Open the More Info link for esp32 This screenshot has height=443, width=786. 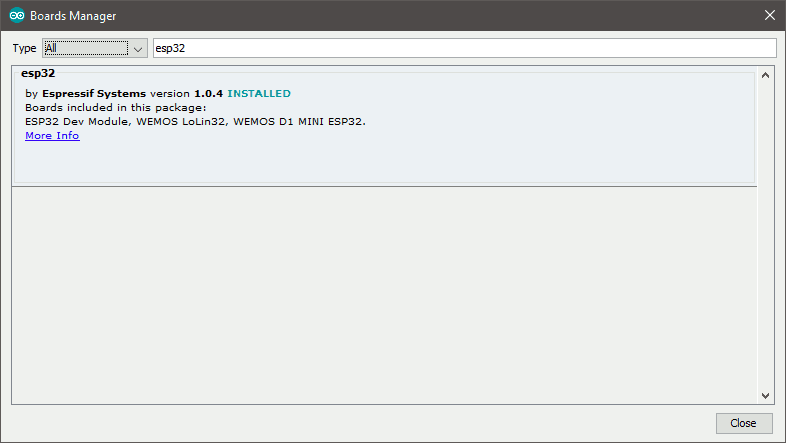coord(52,136)
